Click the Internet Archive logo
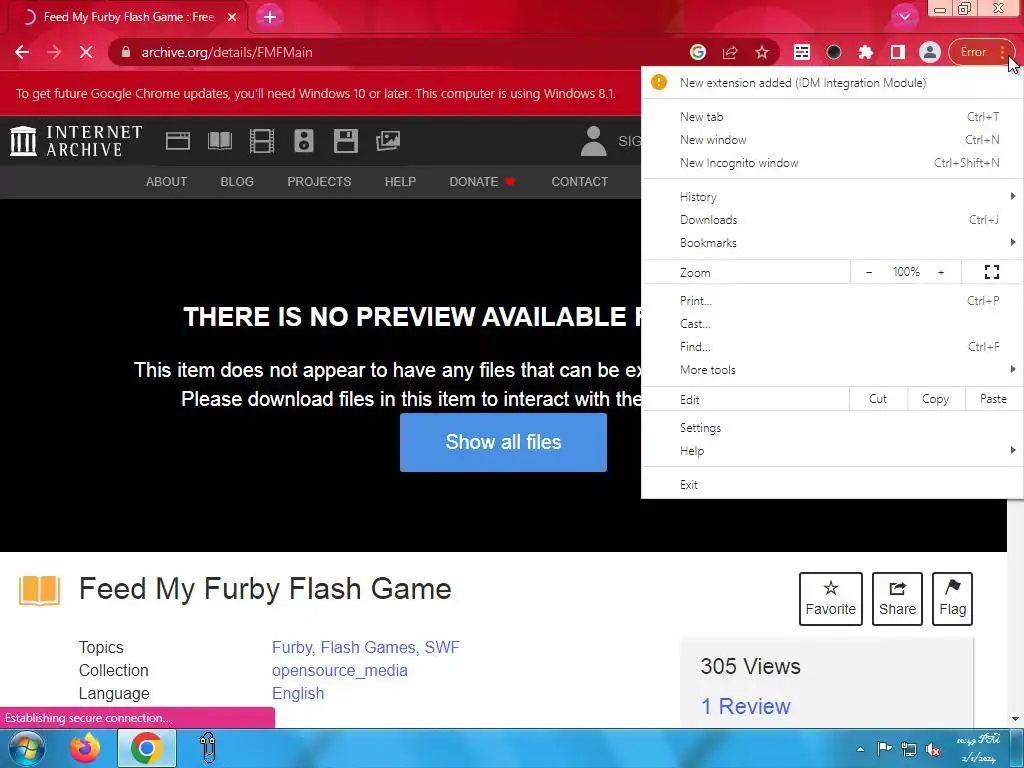 [x=76, y=141]
